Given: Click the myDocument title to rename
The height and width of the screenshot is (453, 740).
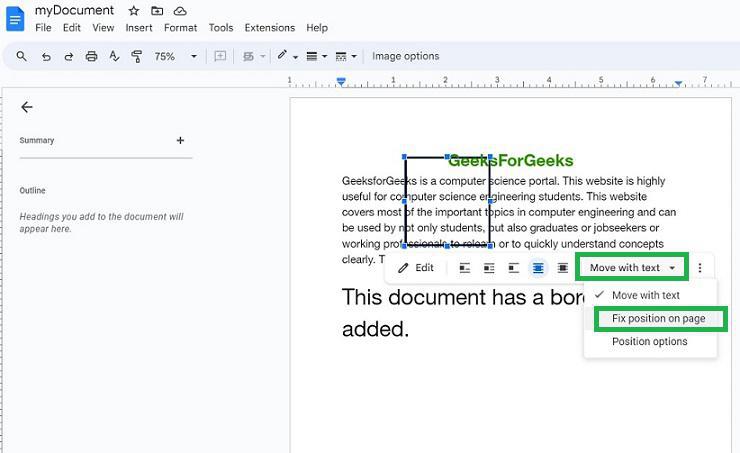Looking at the screenshot, I should 74,10.
